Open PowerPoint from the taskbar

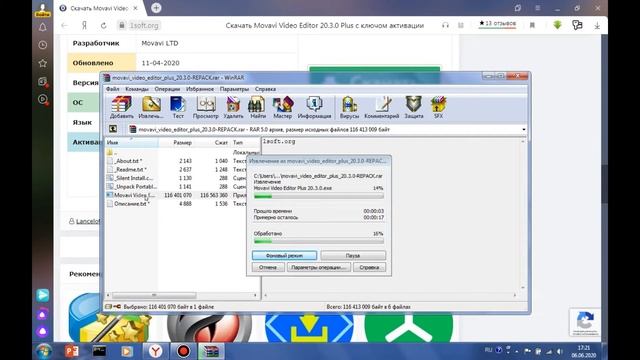(x=72, y=351)
